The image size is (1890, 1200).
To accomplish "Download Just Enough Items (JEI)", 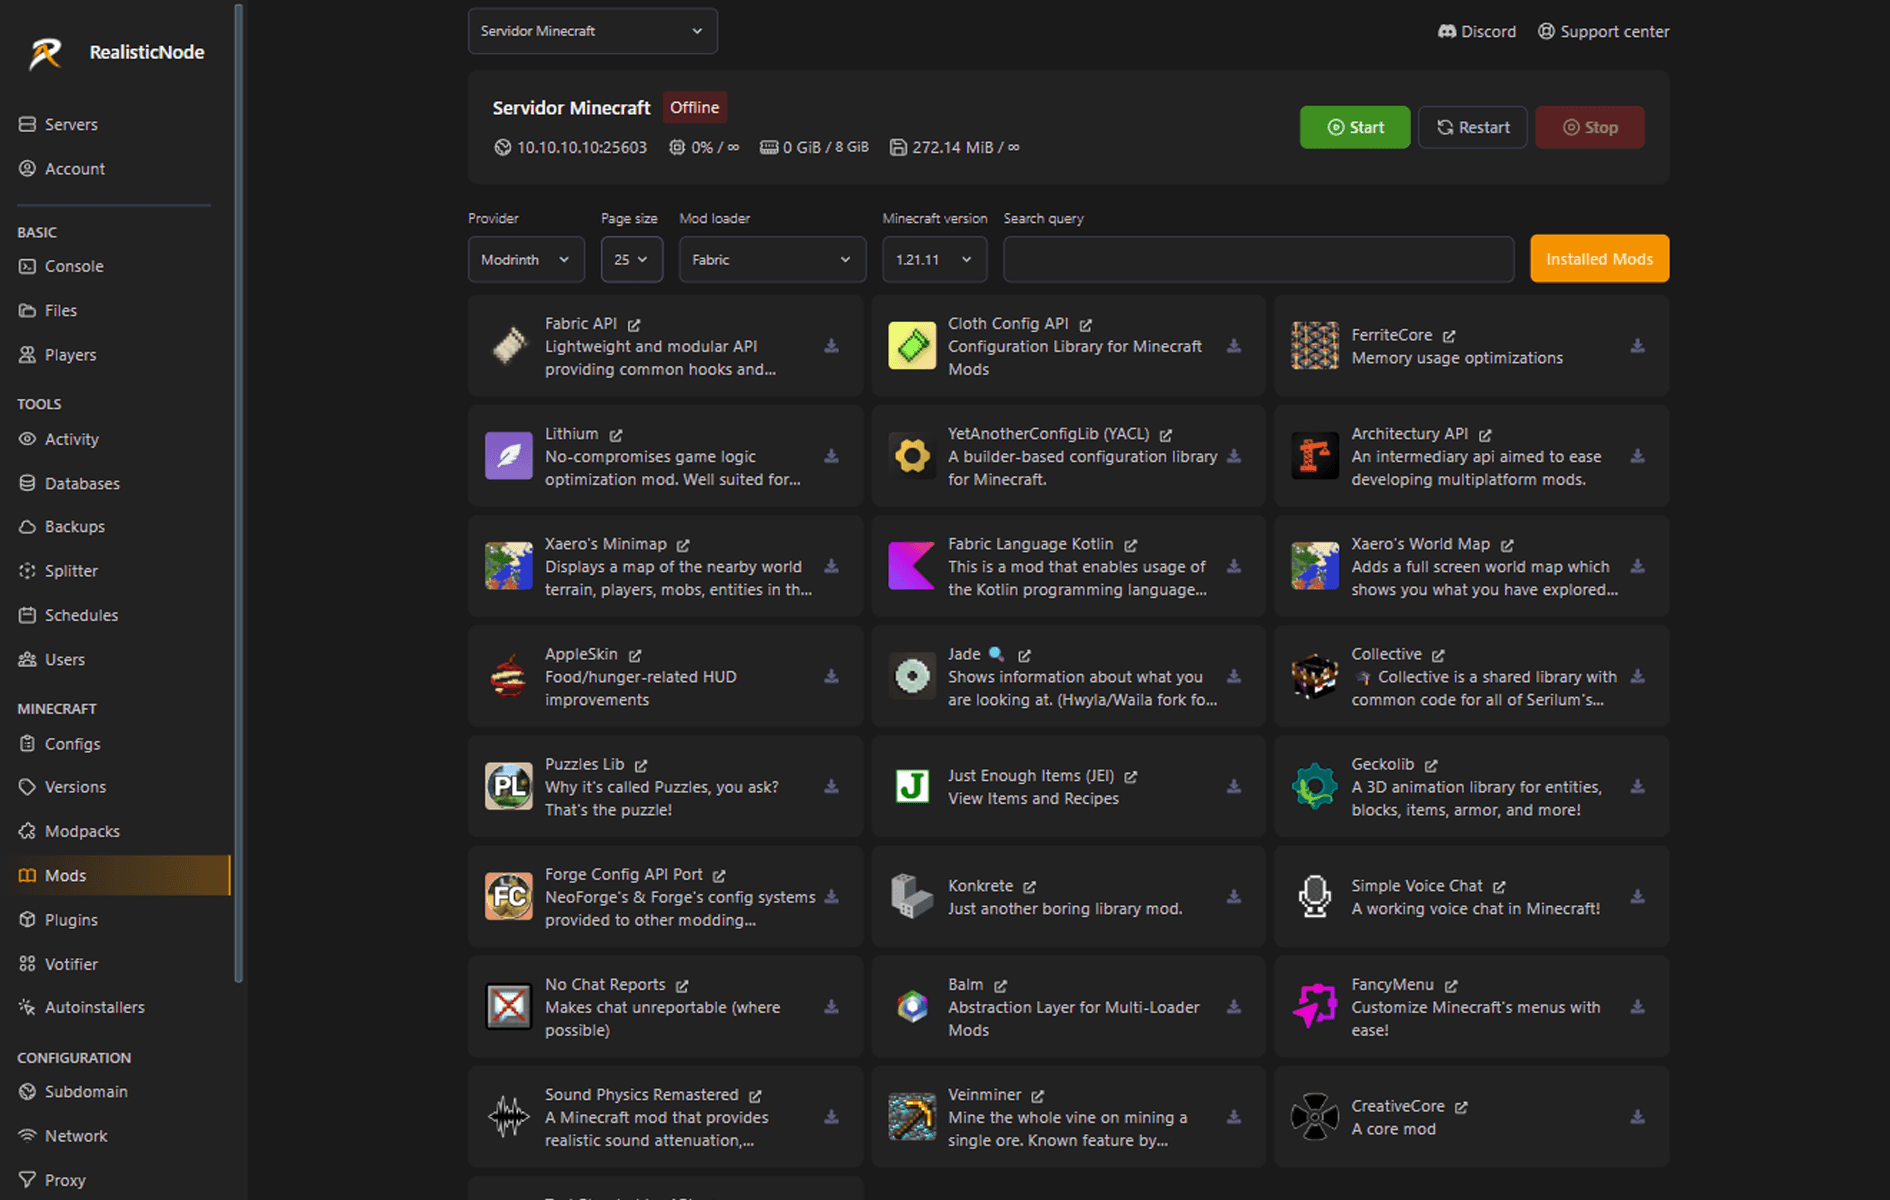I will [1234, 787].
